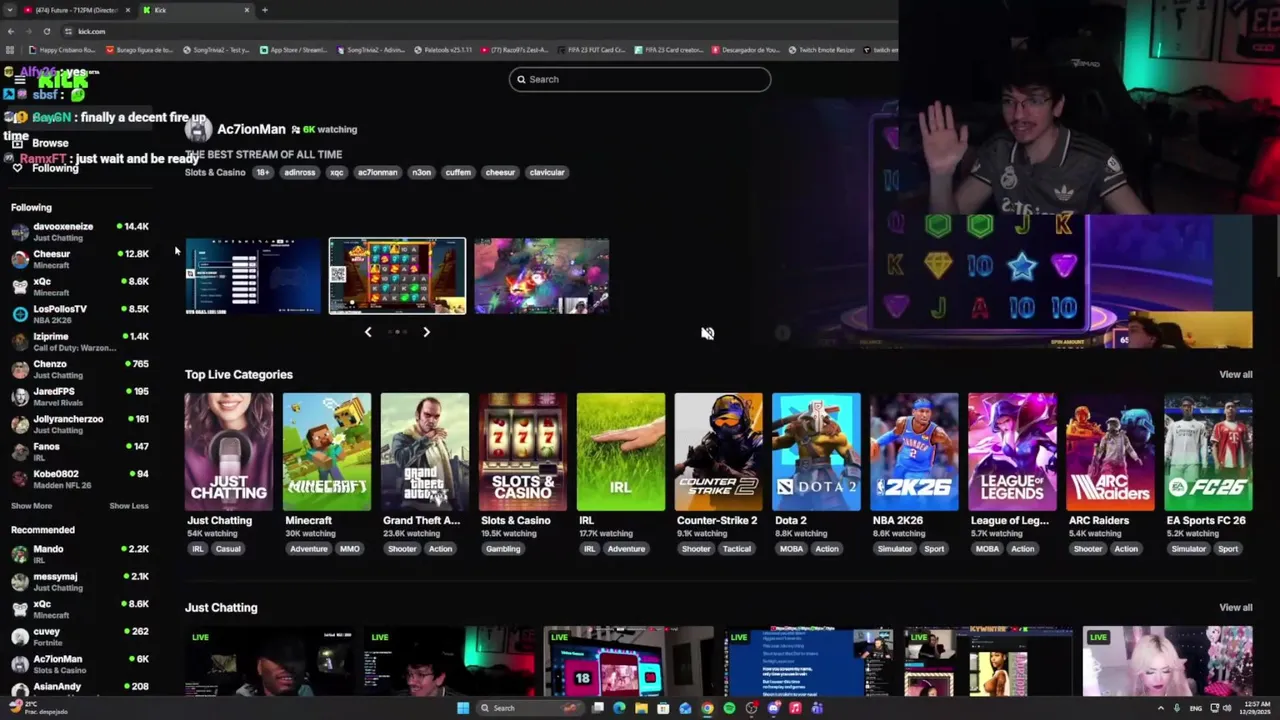Viewport: 1280px width, 720px height.
Task: Open the FIFA 23 Card creator bookmark
Action: point(669,50)
